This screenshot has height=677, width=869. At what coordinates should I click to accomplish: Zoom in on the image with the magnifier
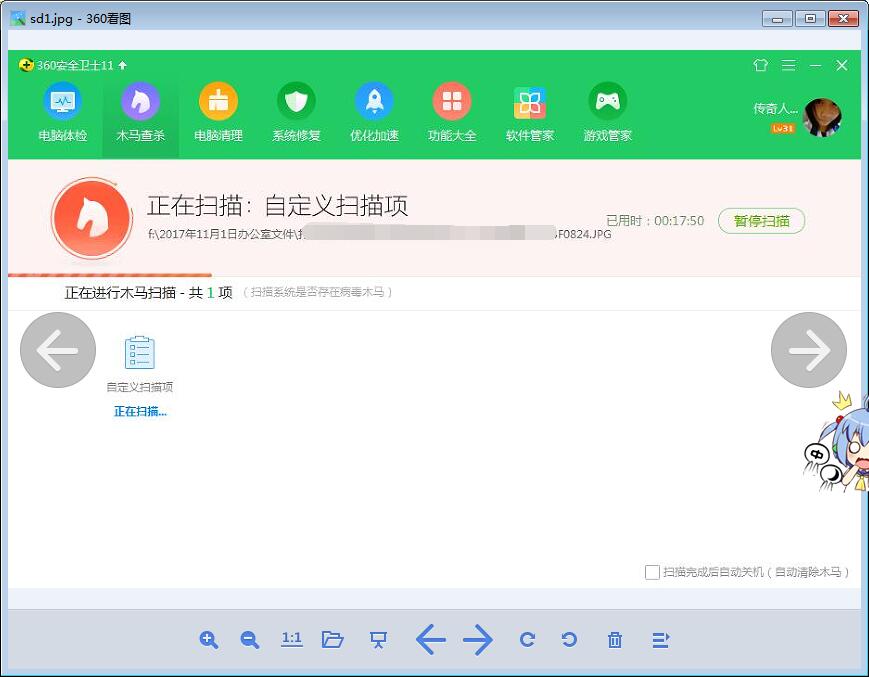tap(208, 640)
